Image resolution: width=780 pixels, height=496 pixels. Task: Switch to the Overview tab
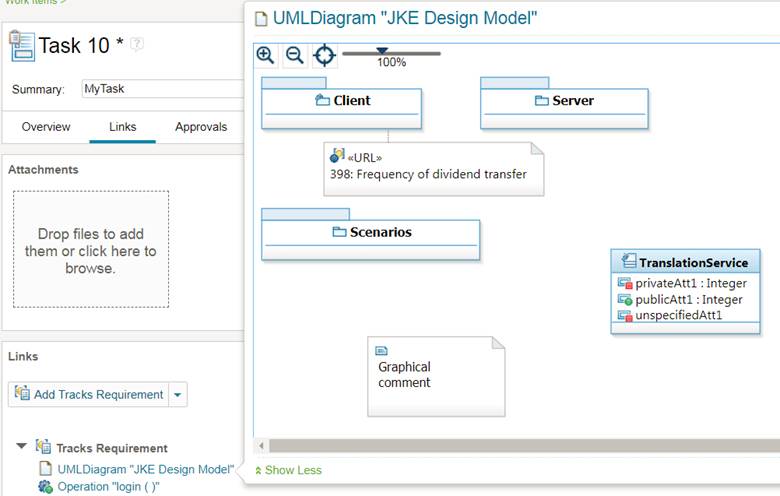[46, 127]
